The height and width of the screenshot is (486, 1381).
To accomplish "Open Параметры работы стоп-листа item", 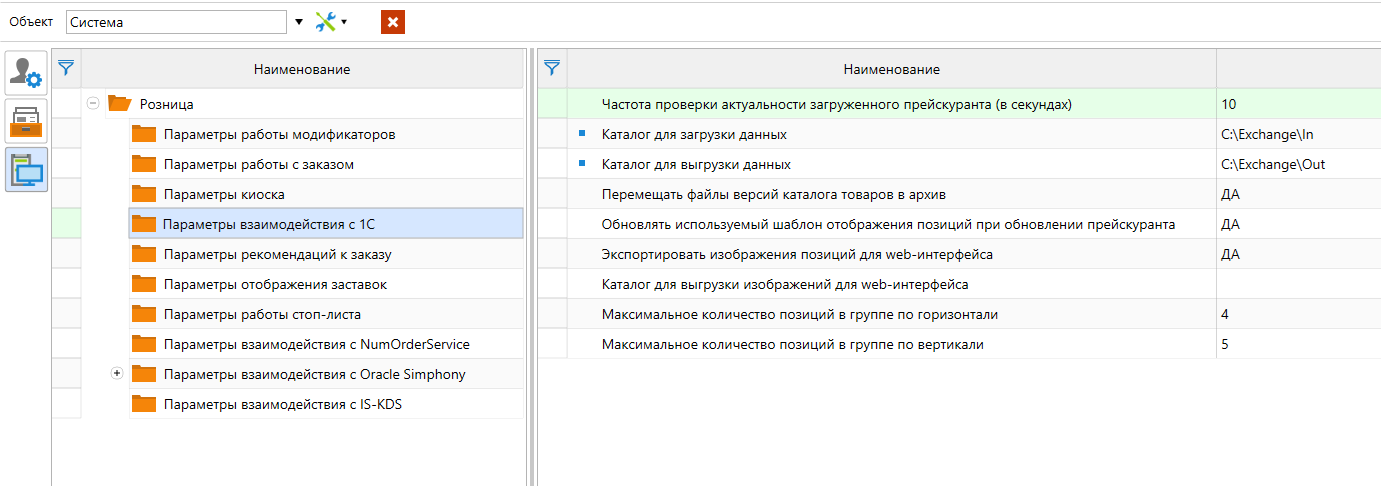I will (x=264, y=314).
